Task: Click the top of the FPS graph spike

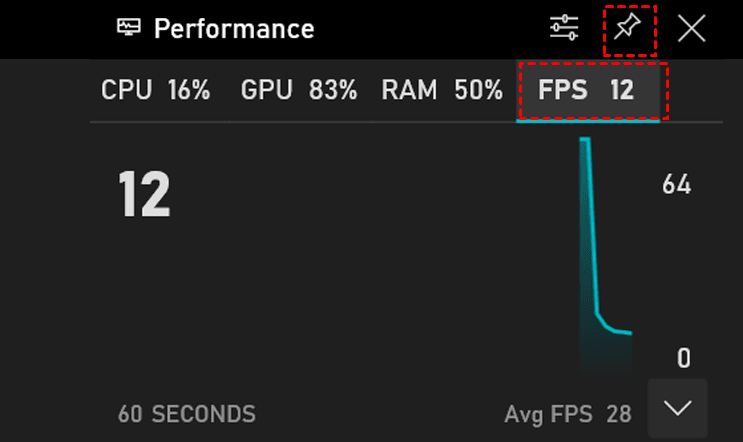Action: (585, 141)
